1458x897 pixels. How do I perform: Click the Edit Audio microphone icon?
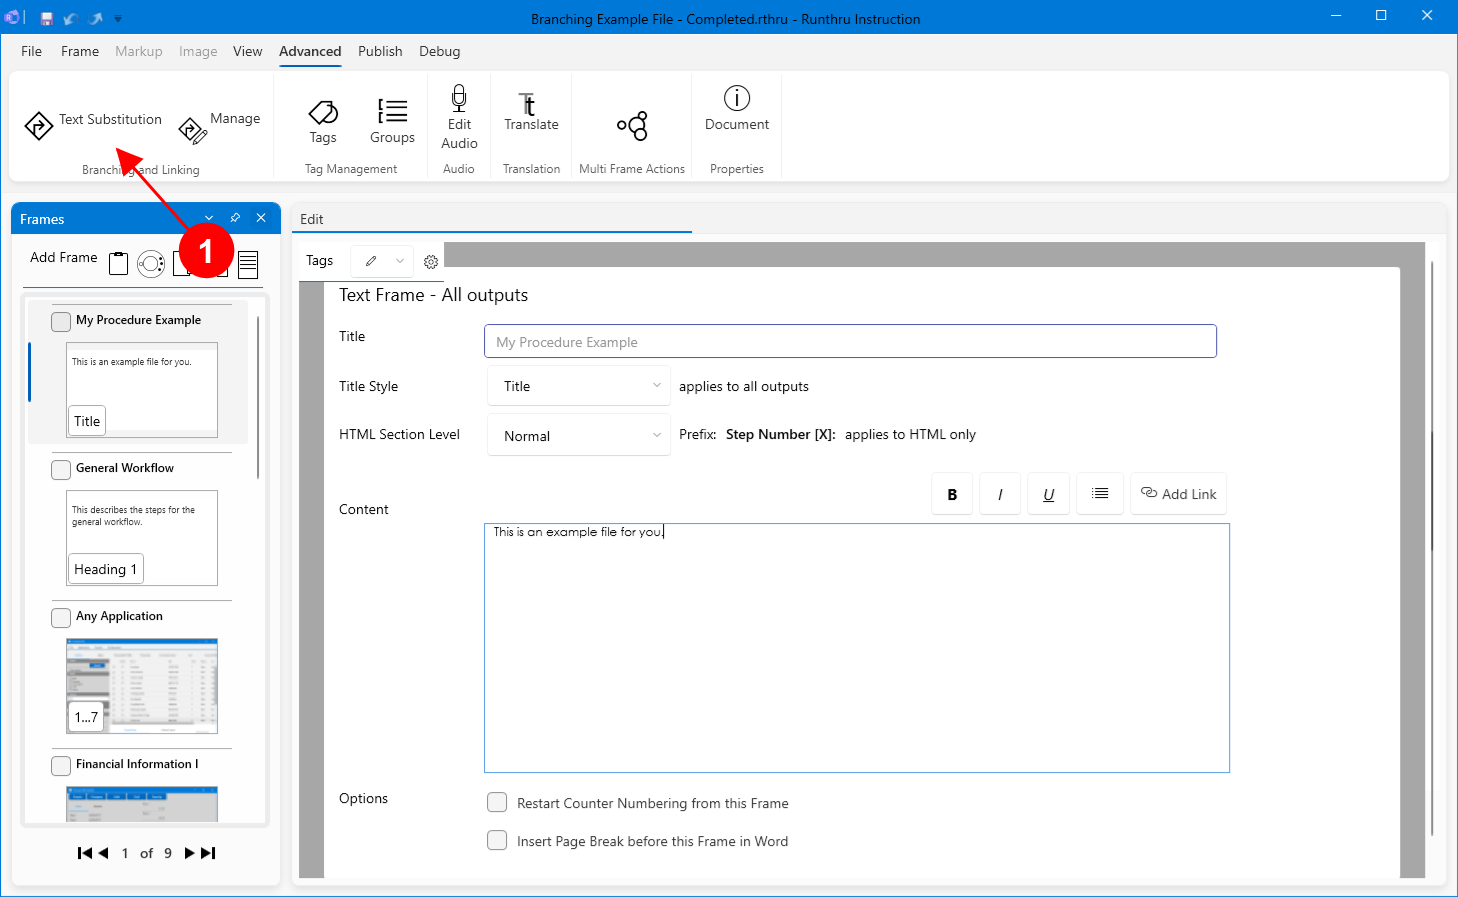[459, 98]
